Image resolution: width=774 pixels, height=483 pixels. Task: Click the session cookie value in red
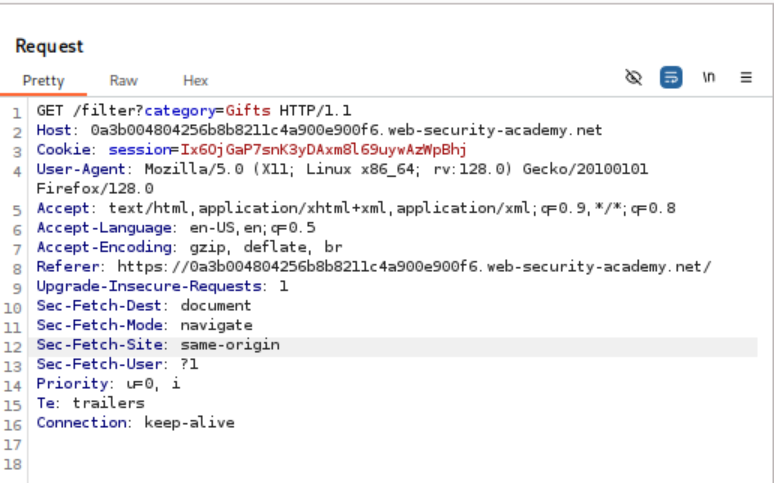point(325,149)
